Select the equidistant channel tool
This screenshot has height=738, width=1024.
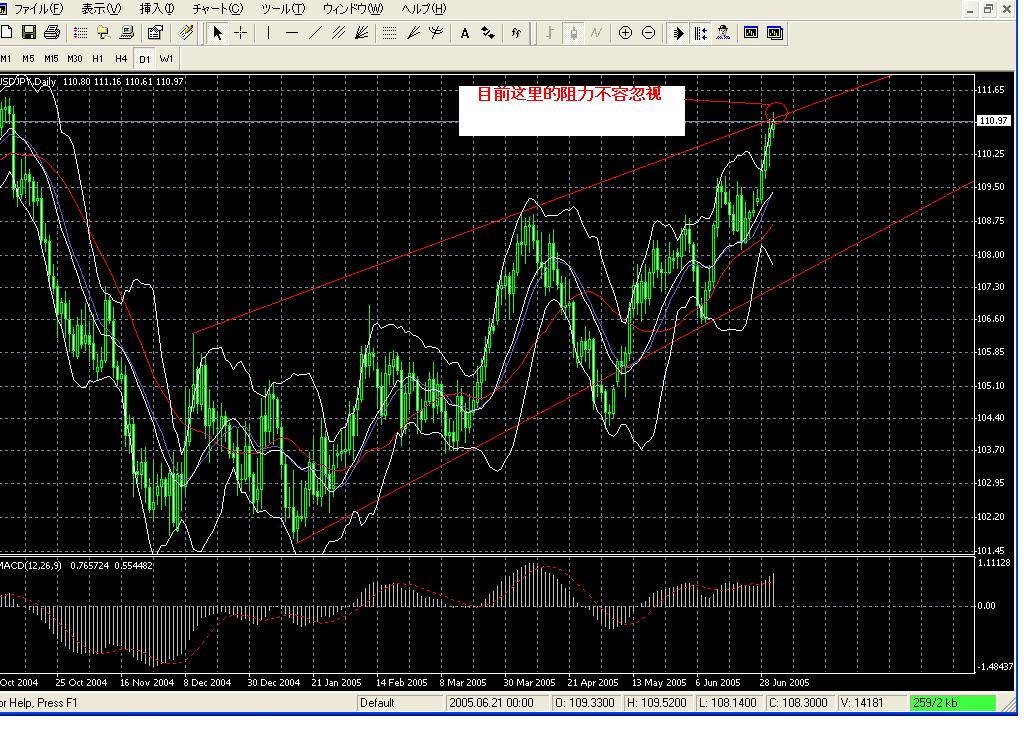pos(338,33)
